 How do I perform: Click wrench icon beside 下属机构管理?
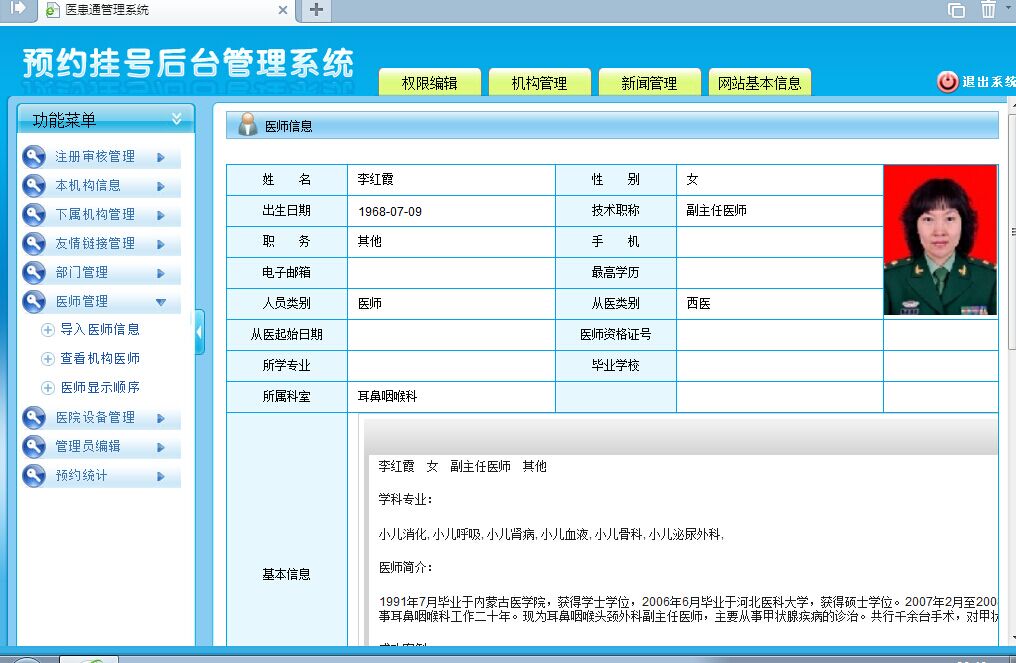coord(34,215)
